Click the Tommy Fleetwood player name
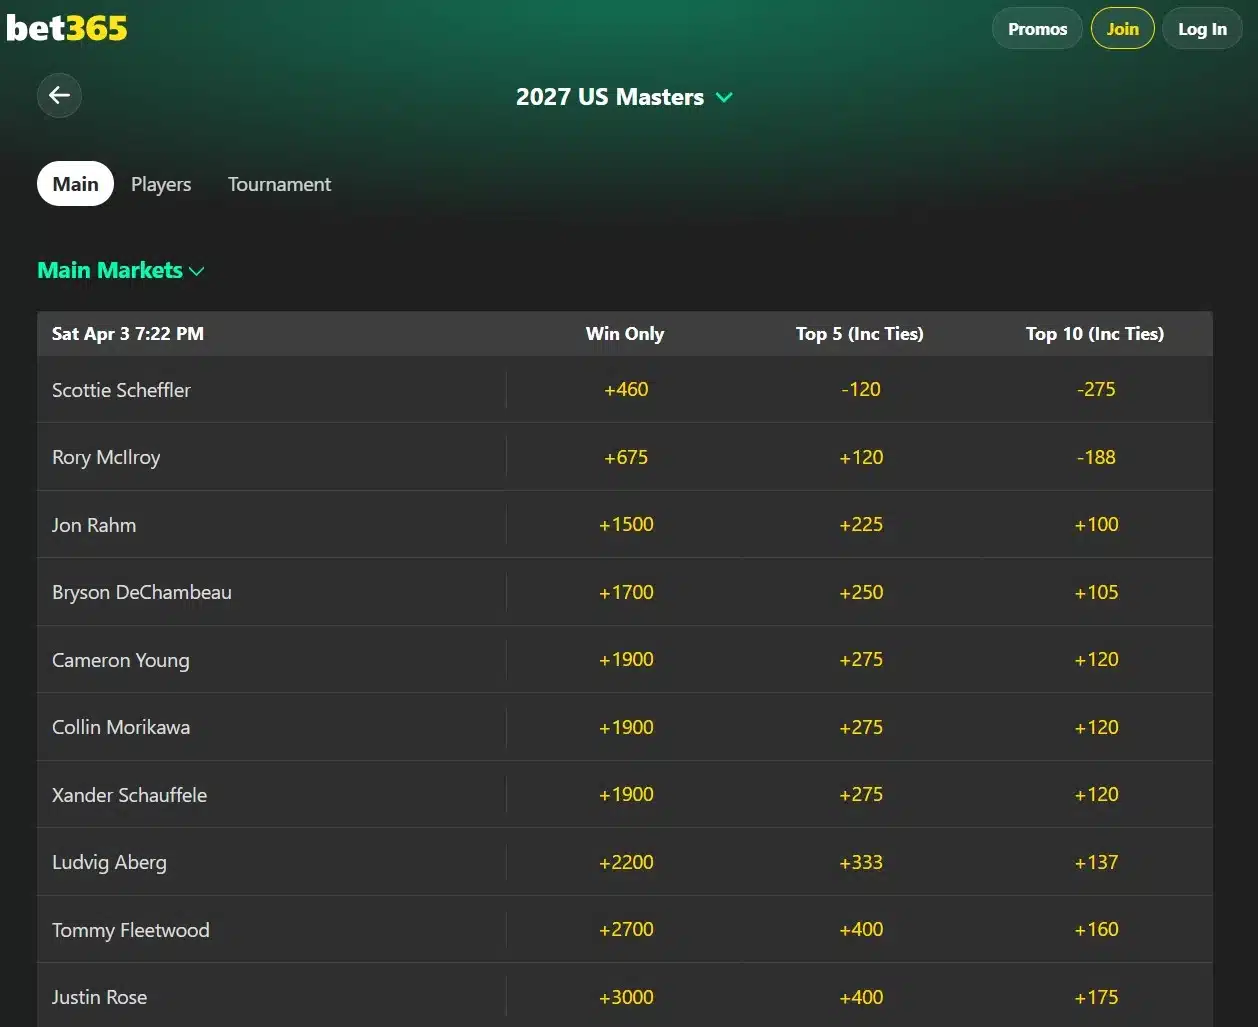Image resolution: width=1258 pixels, height=1027 pixels. pos(131,930)
